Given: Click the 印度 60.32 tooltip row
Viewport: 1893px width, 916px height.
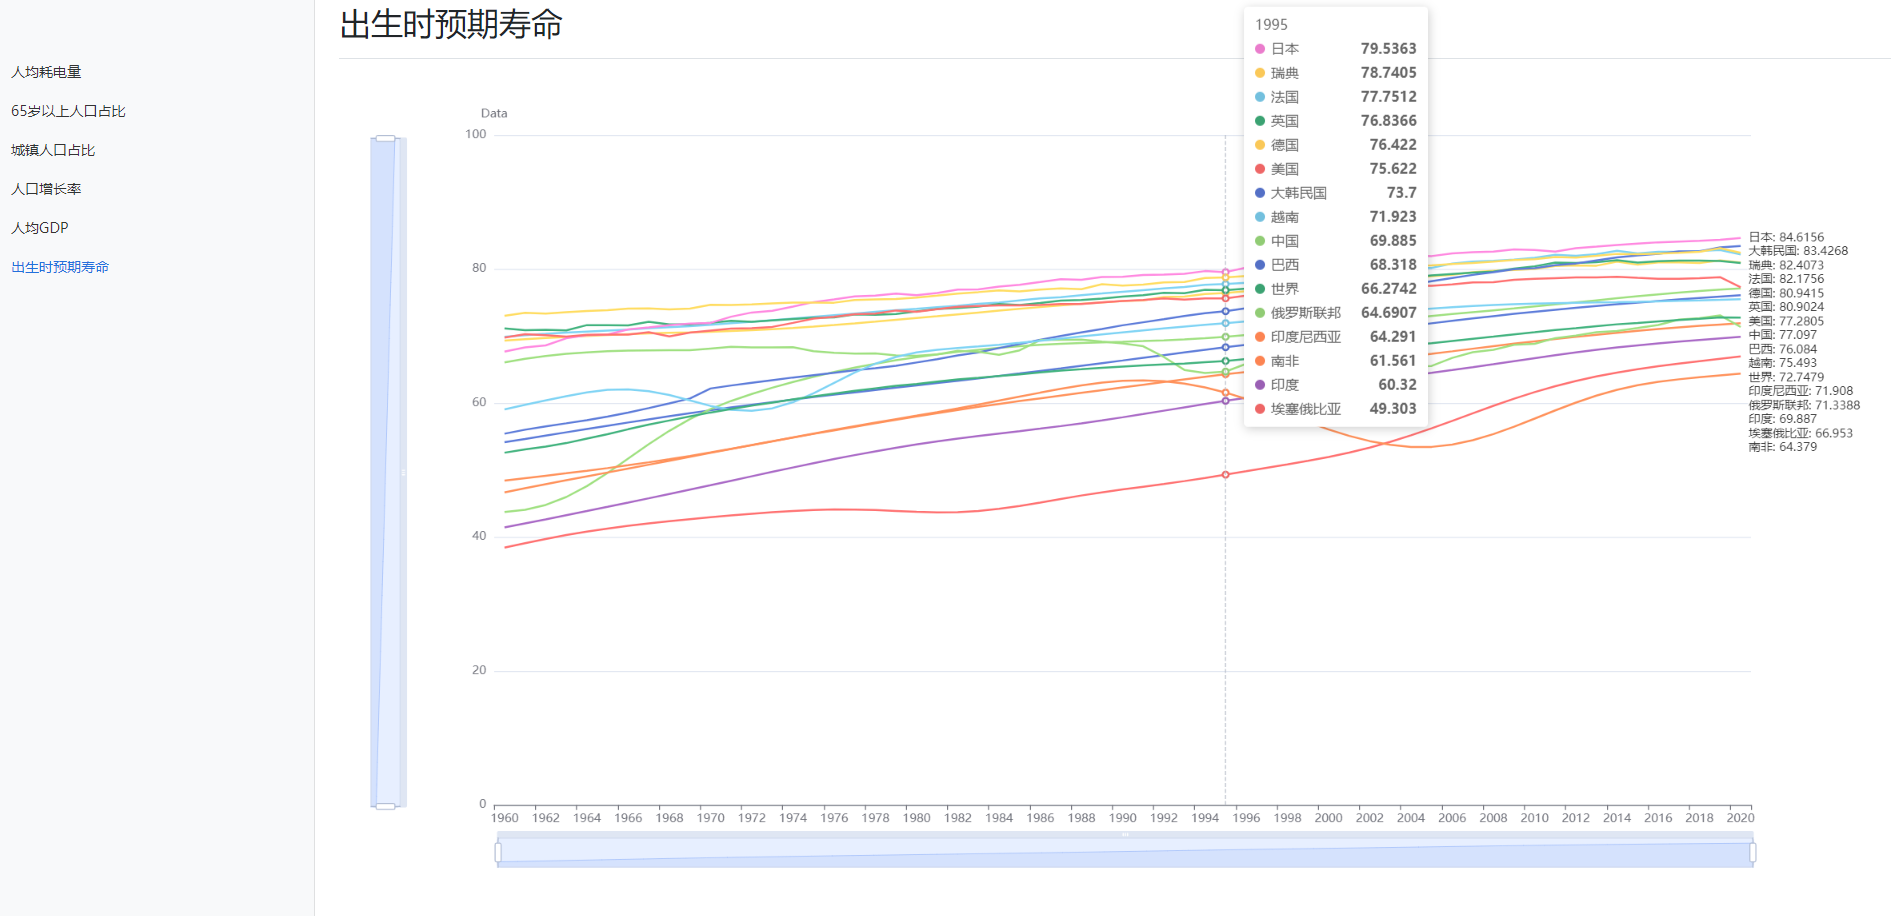Looking at the screenshot, I should click(x=1336, y=385).
